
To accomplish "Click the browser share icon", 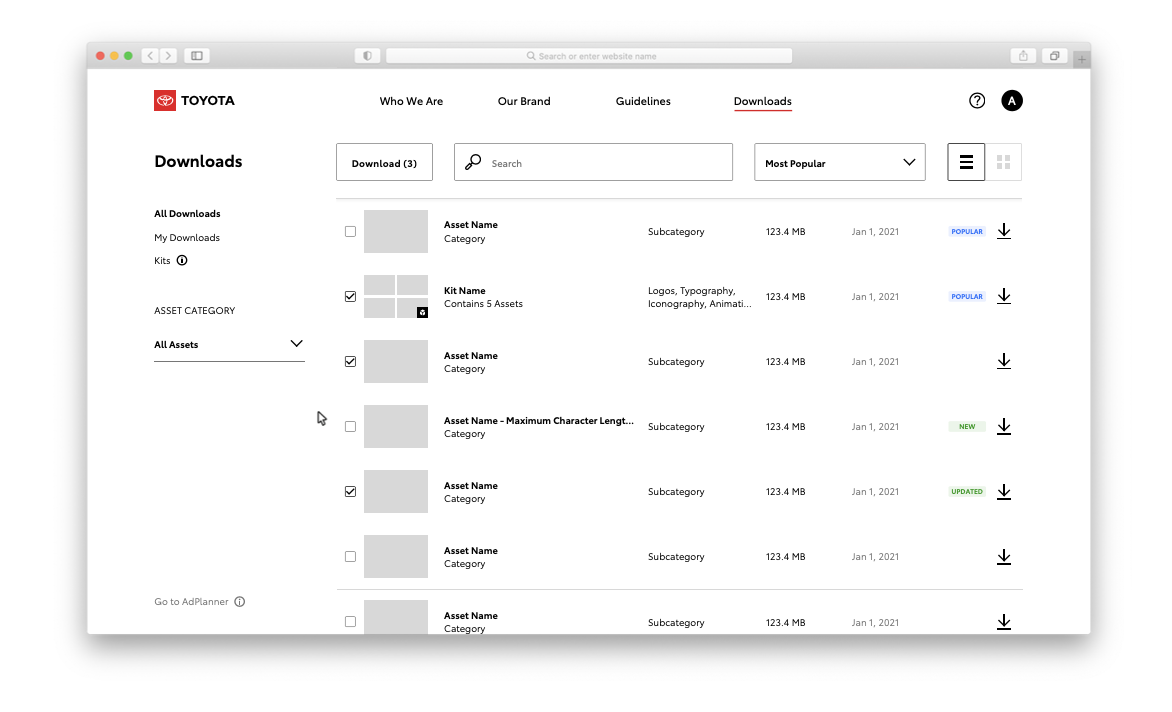I will [x=1023, y=55].
